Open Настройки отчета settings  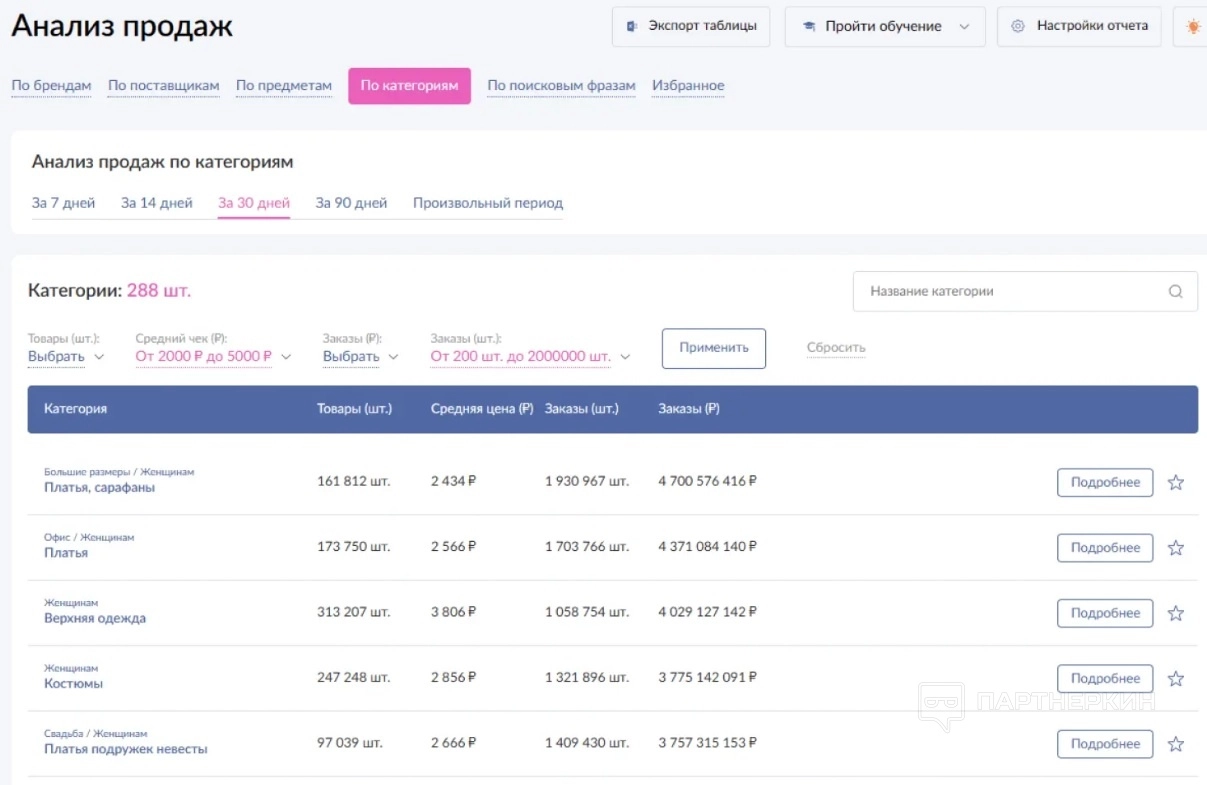click(1079, 27)
